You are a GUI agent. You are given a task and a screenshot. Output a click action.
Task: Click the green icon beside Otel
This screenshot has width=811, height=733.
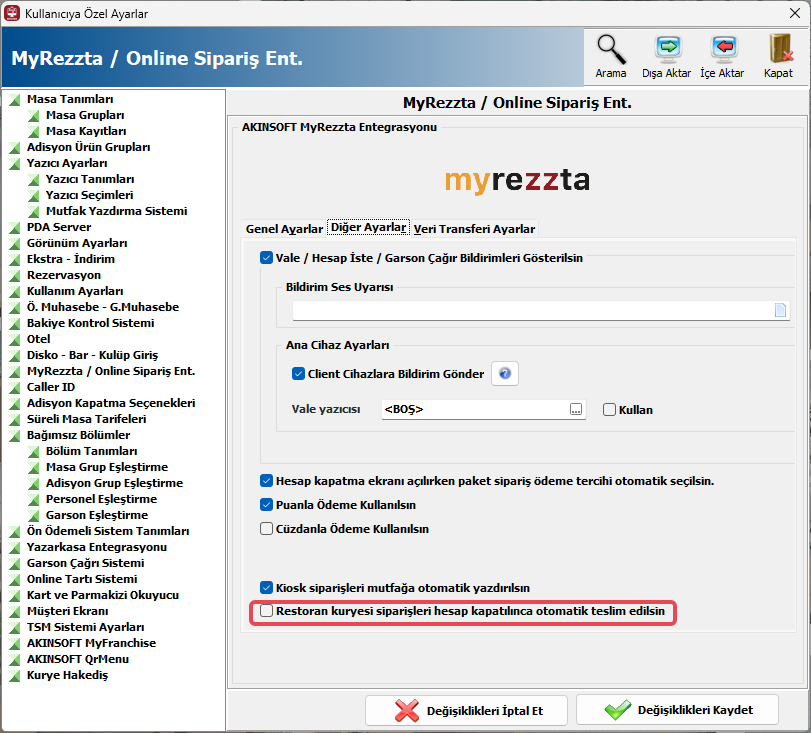click(x=14, y=339)
